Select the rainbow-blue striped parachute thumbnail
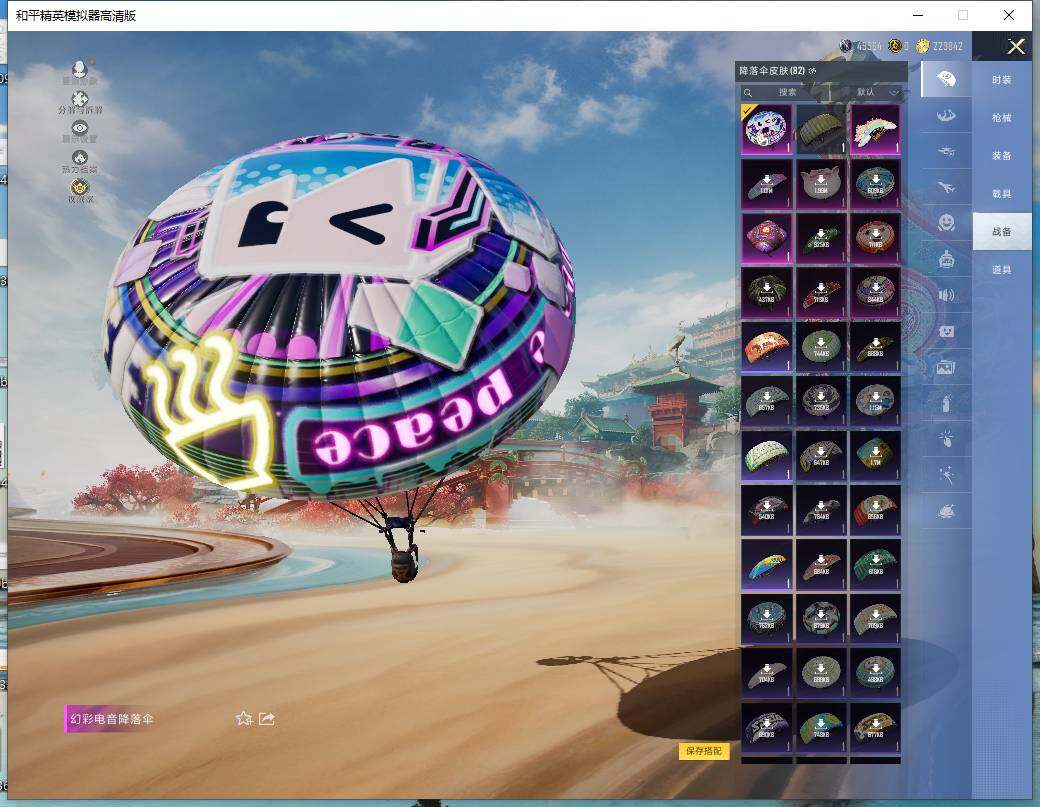The width and height of the screenshot is (1040, 807). [x=766, y=564]
